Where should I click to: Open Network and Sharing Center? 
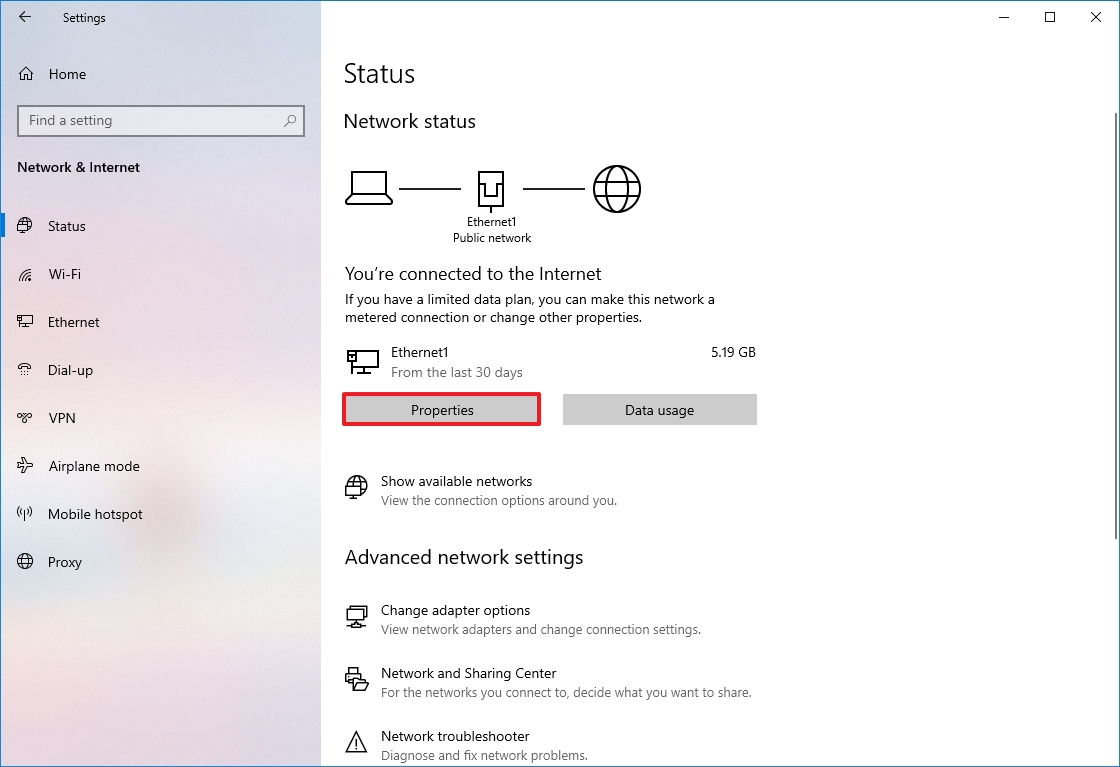click(x=468, y=673)
